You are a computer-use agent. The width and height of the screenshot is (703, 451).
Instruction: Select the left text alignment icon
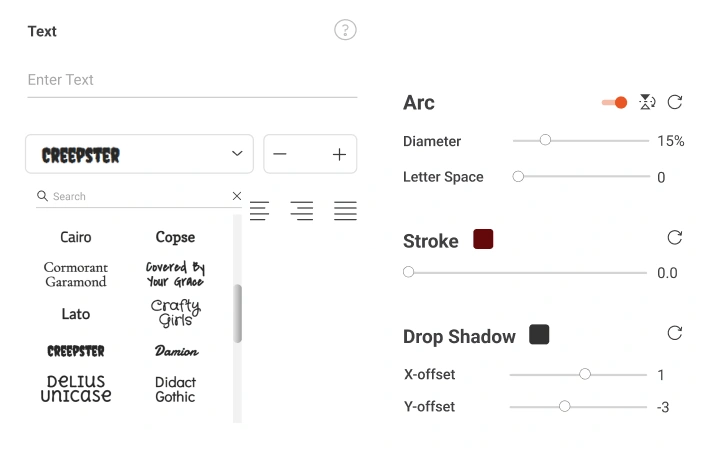tap(259, 211)
